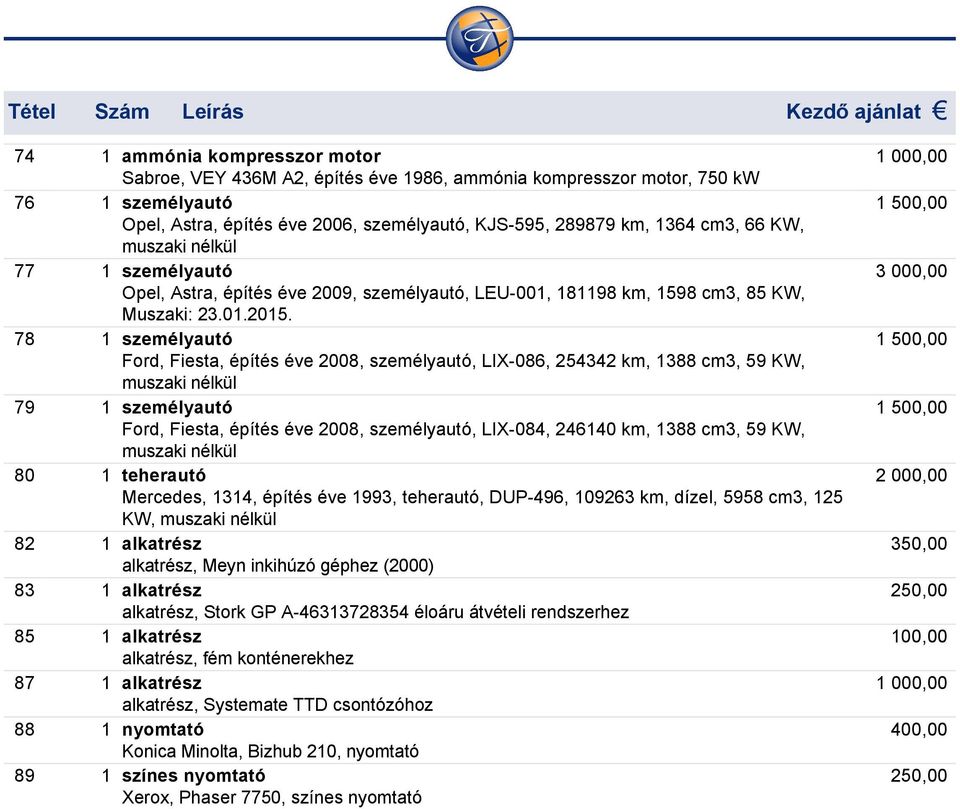This screenshot has width=960, height=809.
Task: Click the Leírás column header
Action: [212, 111]
